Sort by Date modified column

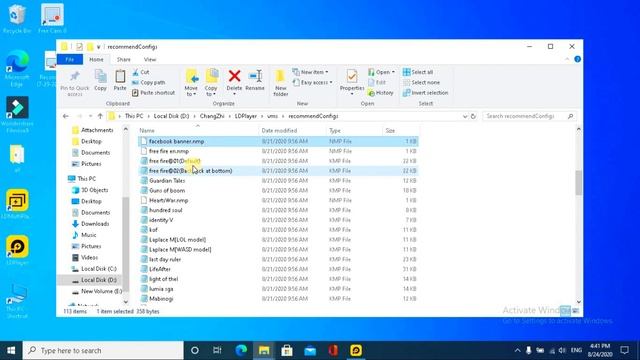click(293, 131)
